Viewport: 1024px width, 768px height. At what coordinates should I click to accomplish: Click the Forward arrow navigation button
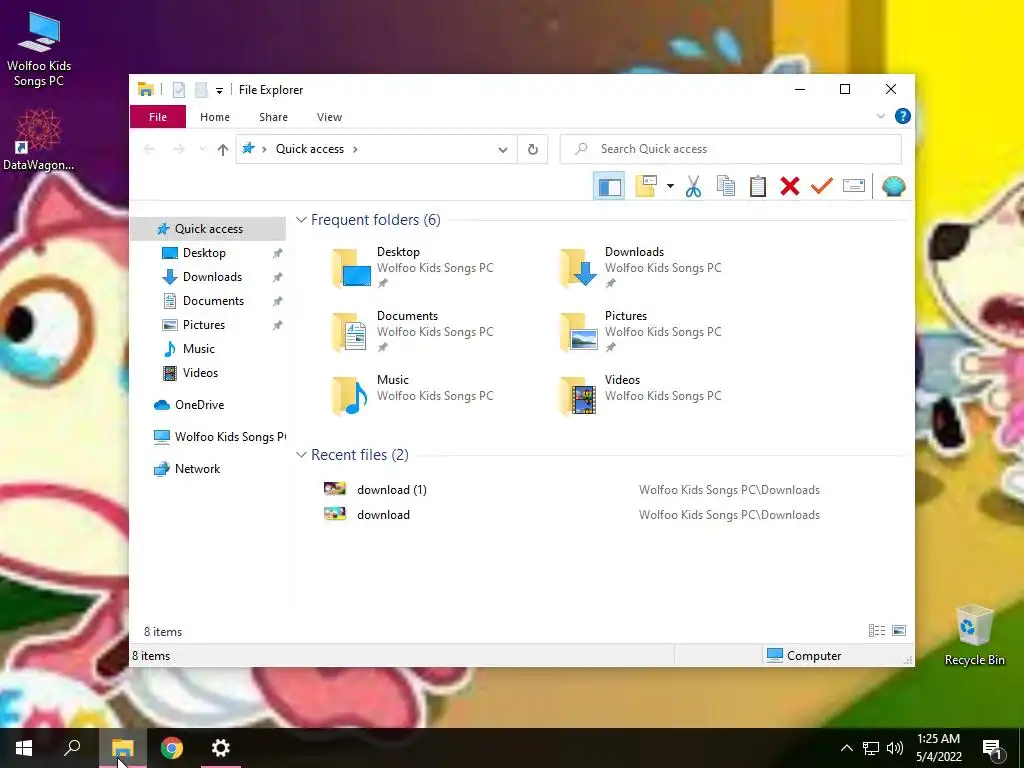(179, 150)
